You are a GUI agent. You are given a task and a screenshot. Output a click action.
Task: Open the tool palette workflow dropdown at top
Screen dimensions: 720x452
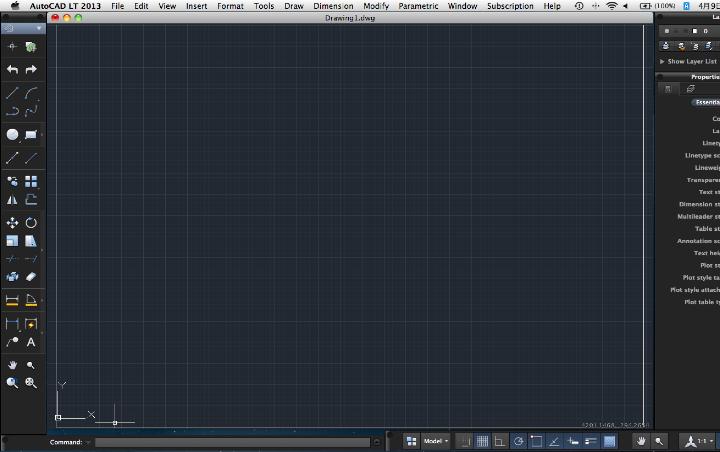click(22, 28)
